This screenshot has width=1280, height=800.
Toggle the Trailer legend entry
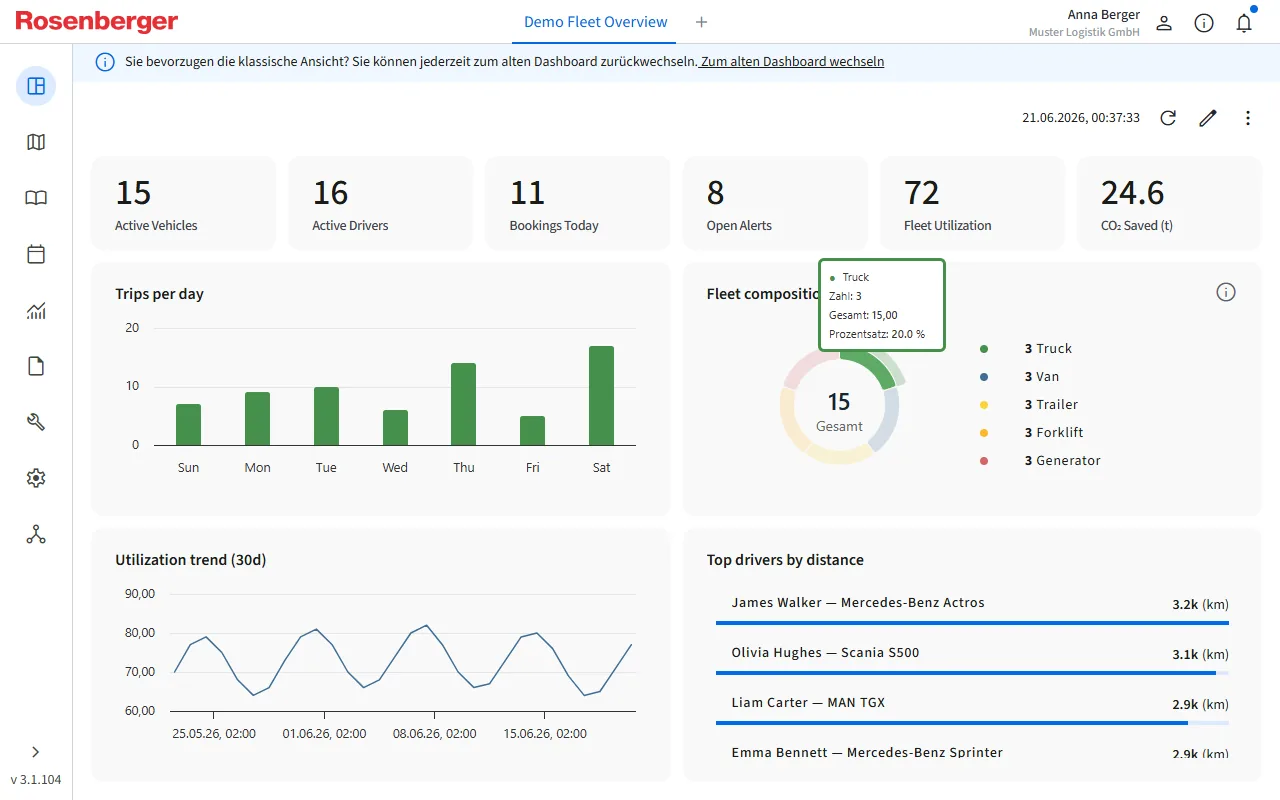[x=1029, y=404]
